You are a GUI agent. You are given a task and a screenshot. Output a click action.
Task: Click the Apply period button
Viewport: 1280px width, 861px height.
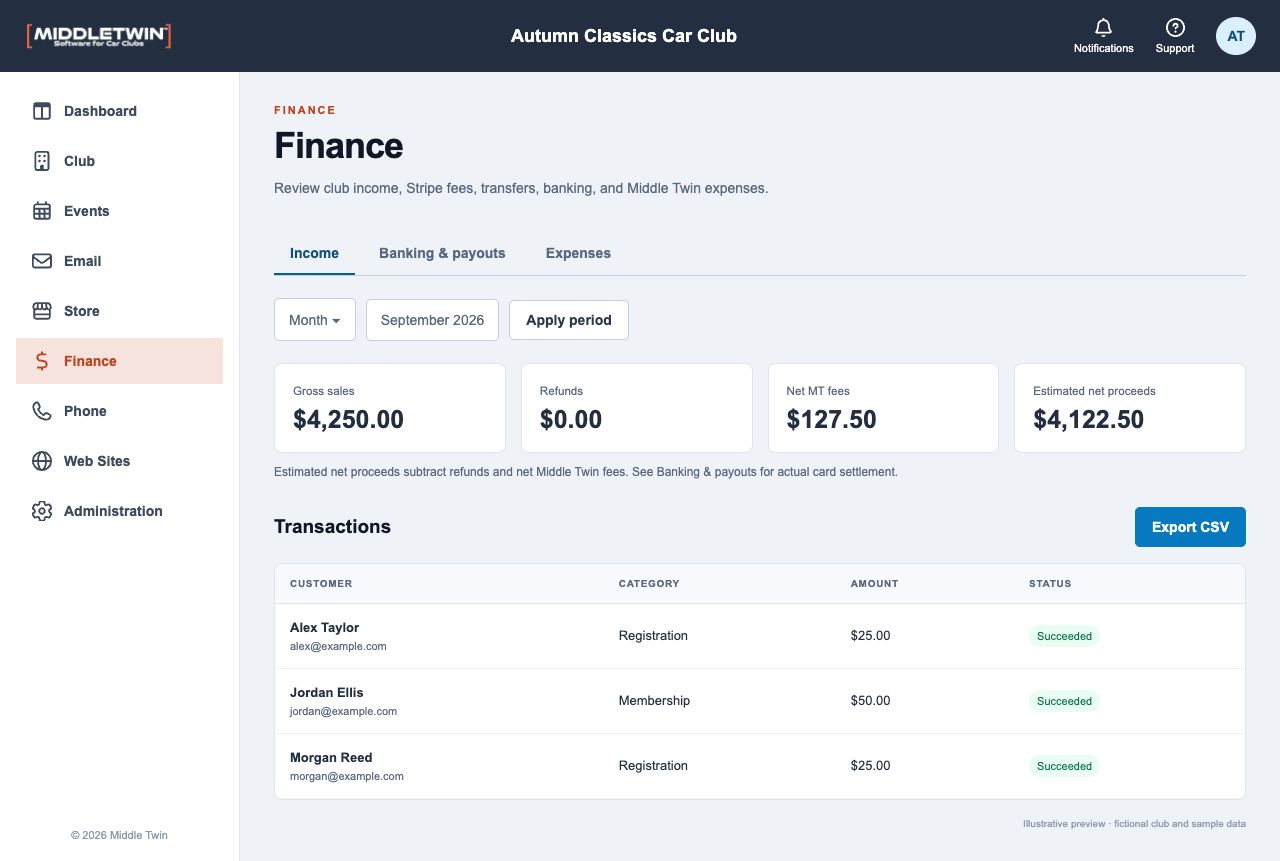tap(569, 320)
